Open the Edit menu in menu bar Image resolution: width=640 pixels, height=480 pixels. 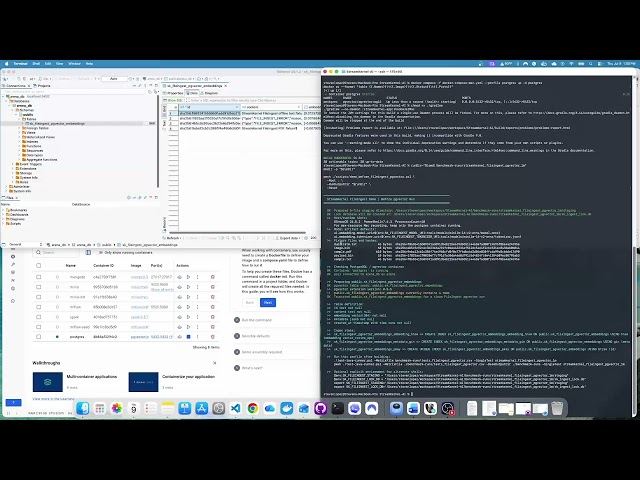(48, 64)
